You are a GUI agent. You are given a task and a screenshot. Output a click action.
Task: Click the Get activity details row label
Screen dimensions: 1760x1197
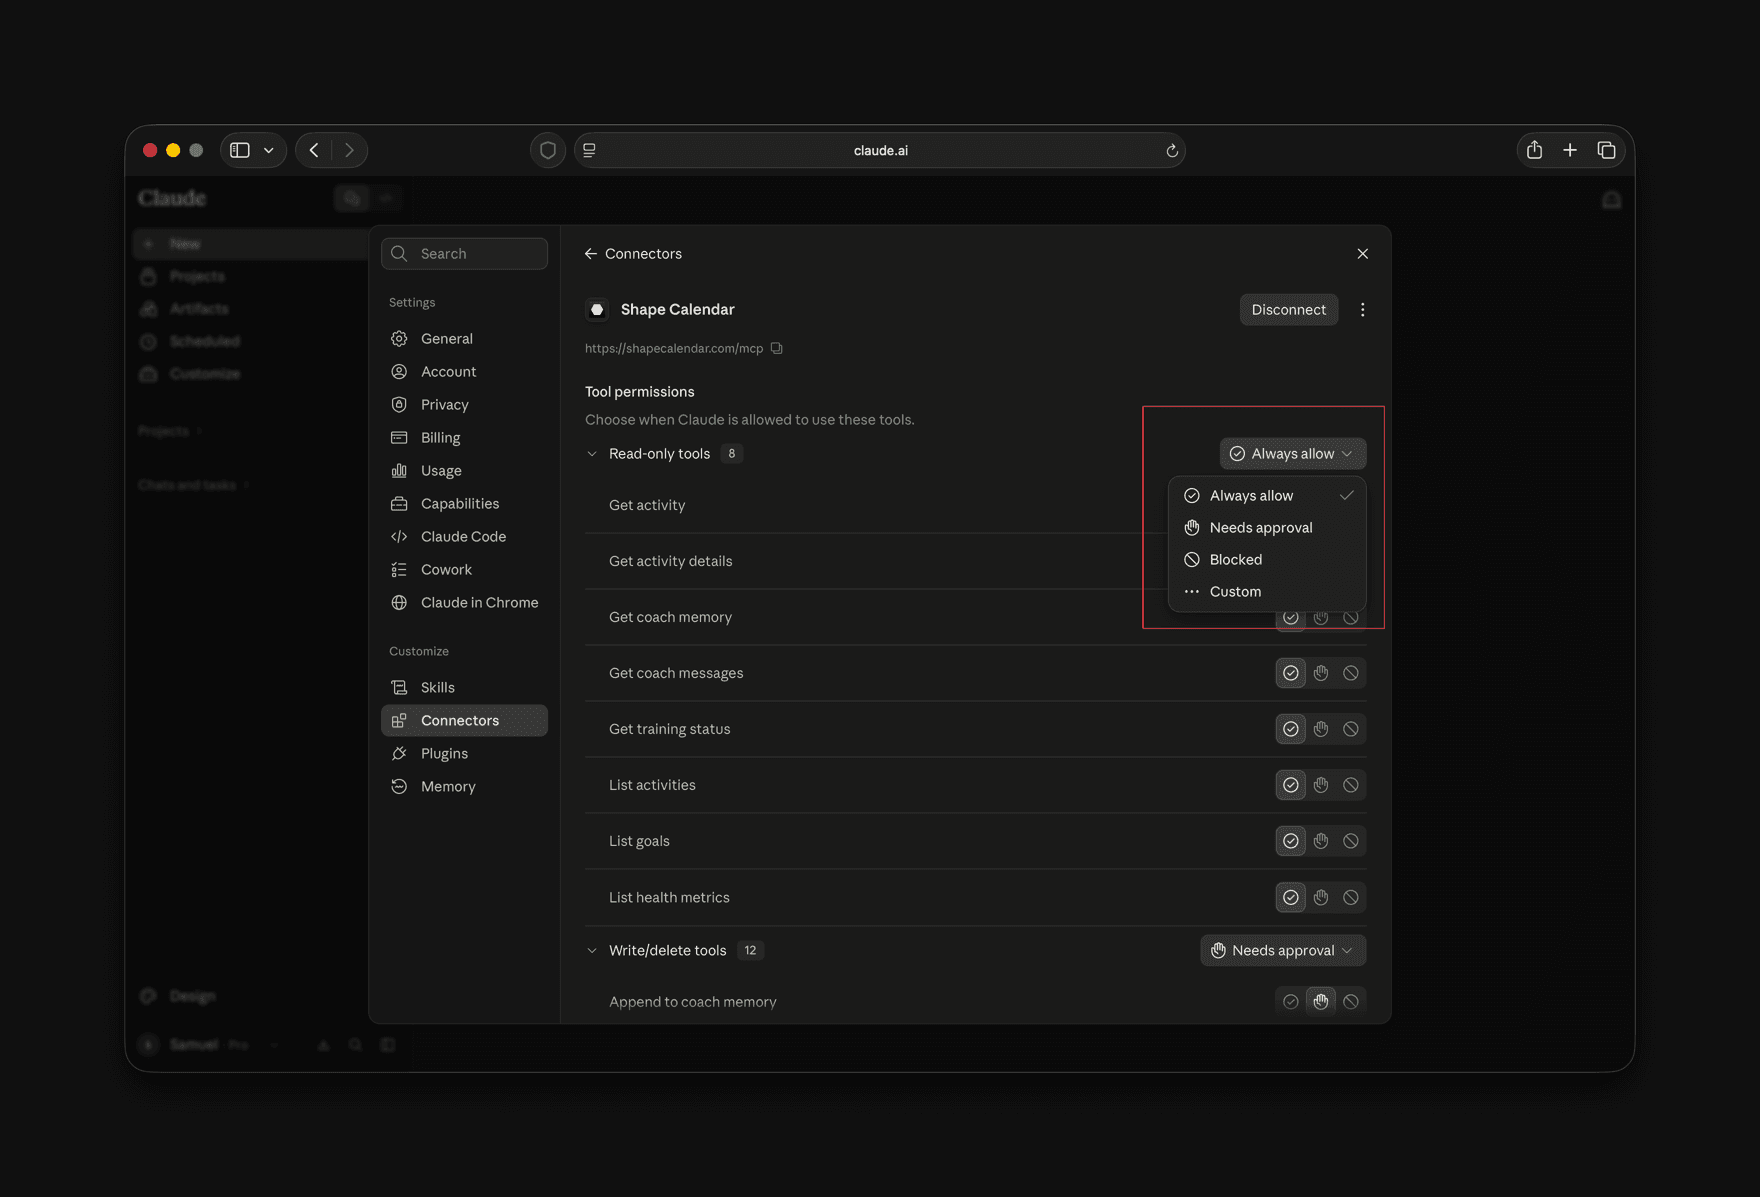click(670, 561)
